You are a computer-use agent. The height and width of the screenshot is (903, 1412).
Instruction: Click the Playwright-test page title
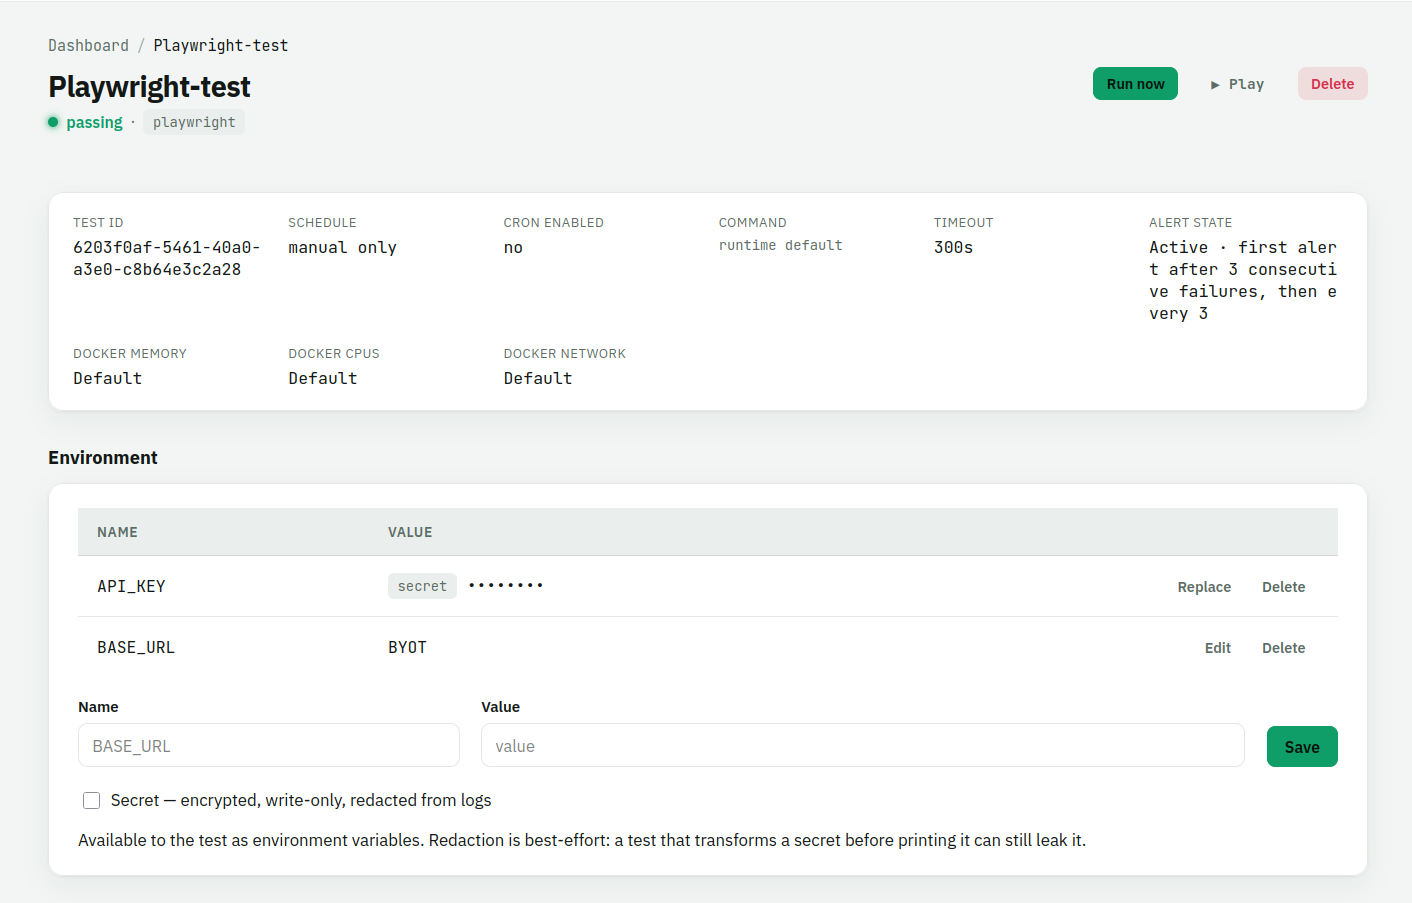pyautogui.click(x=149, y=87)
